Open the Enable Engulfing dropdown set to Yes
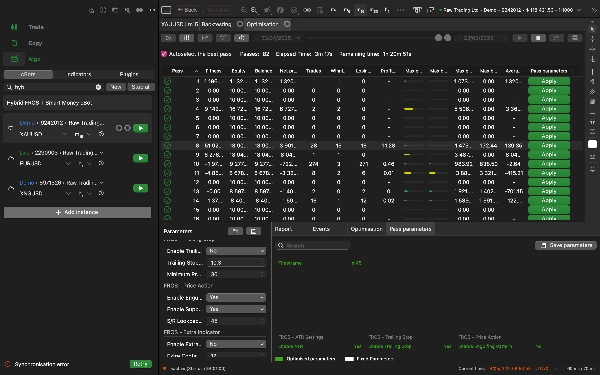The width and height of the screenshot is (600, 375). coord(236,297)
